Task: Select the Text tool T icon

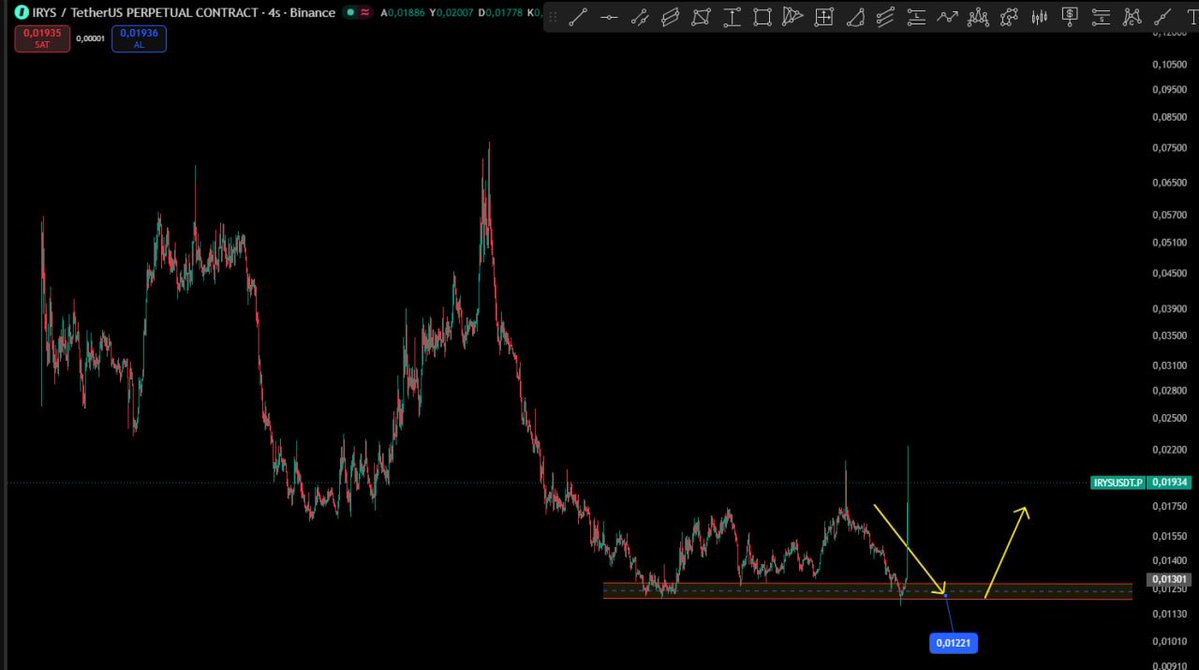Action: click(x=1191, y=17)
